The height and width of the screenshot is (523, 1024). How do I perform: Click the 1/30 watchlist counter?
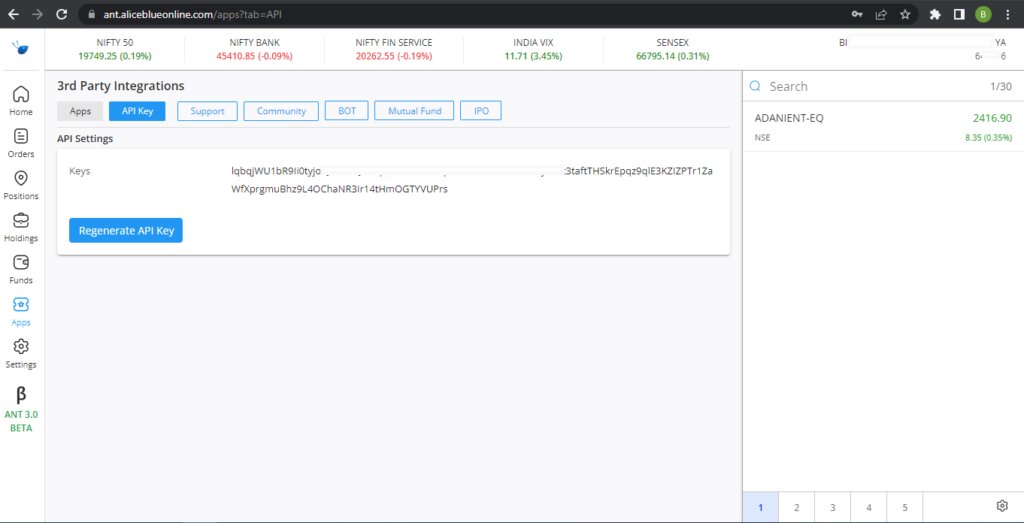point(1001,86)
